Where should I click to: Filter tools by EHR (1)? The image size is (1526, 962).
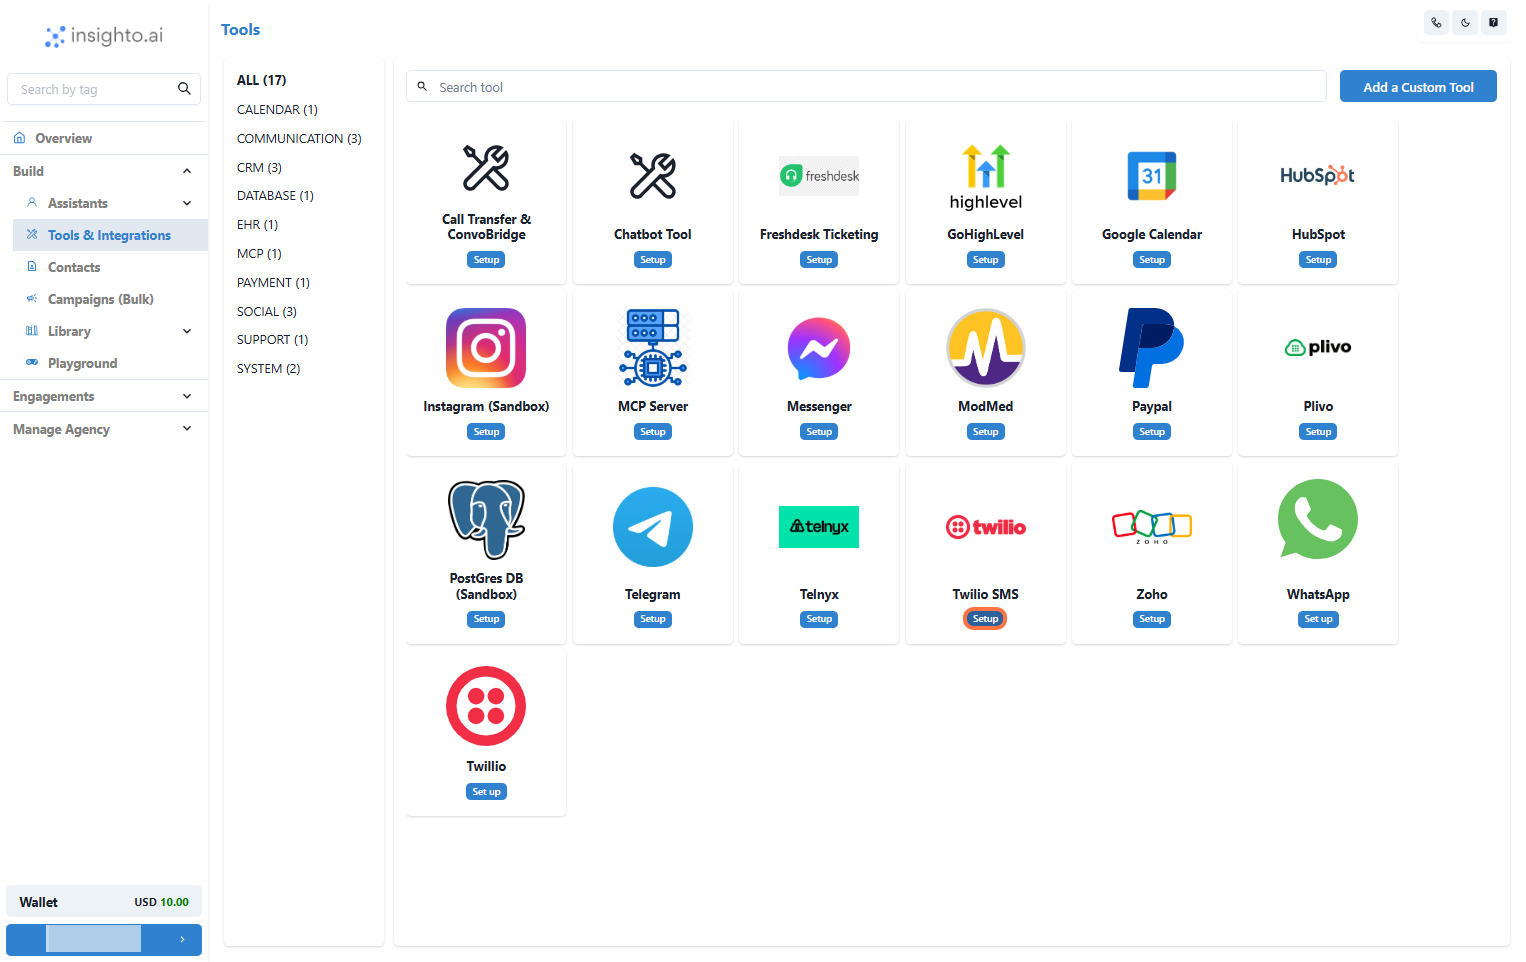[x=257, y=224]
